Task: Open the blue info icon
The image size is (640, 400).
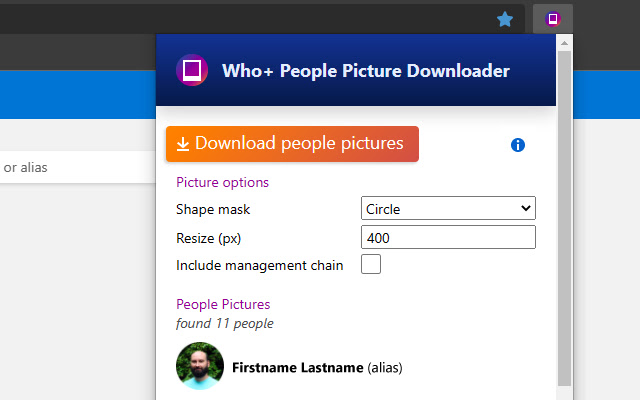Action: click(x=518, y=145)
